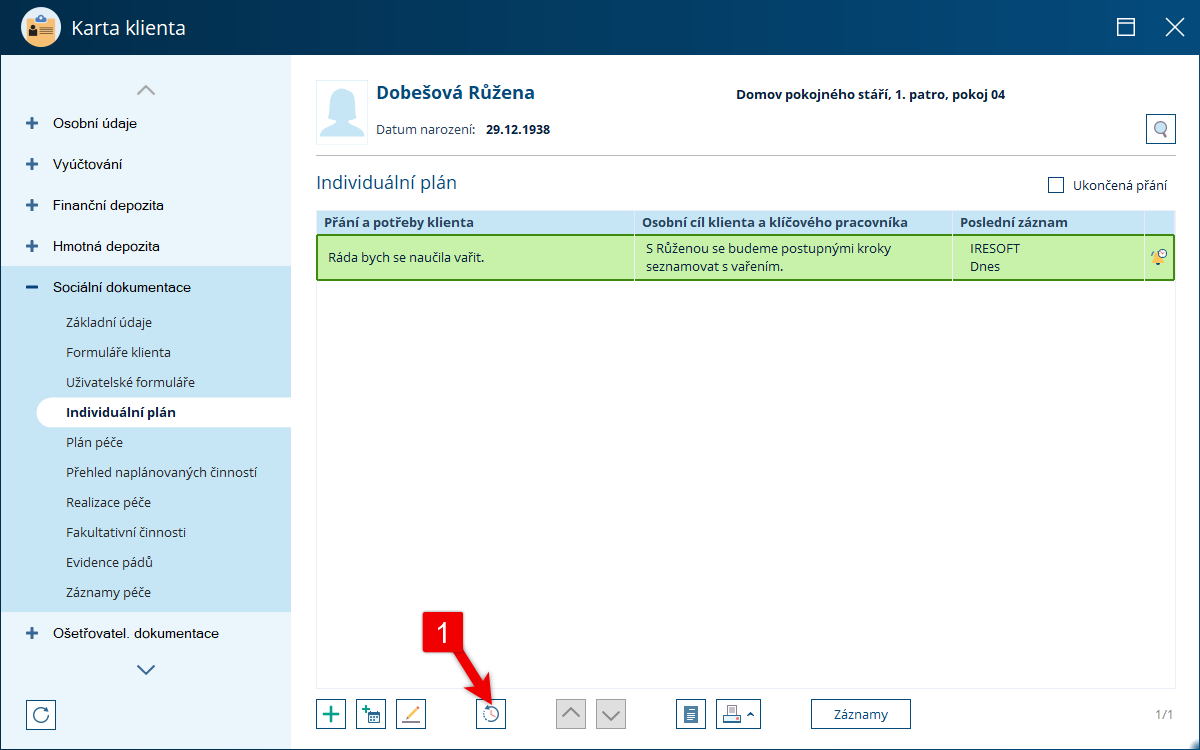1200x750 pixels.
Task: Click the magnifier search icon near client header
Action: (x=1160, y=129)
